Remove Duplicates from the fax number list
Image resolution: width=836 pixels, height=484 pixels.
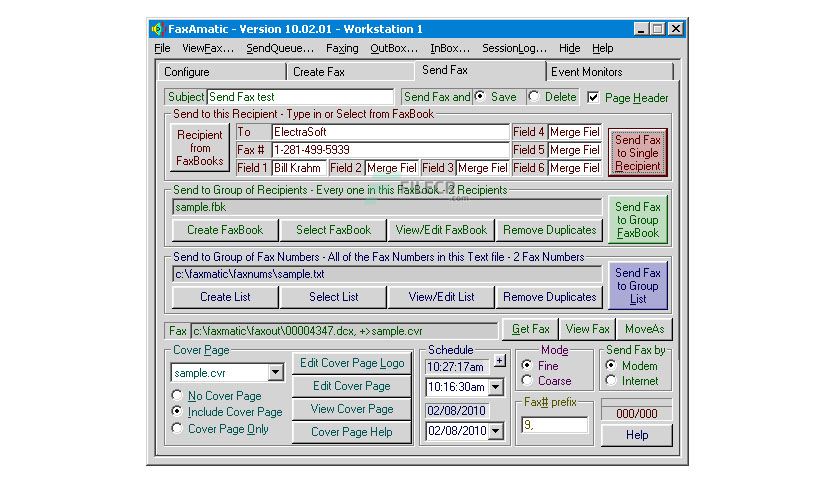point(550,297)
